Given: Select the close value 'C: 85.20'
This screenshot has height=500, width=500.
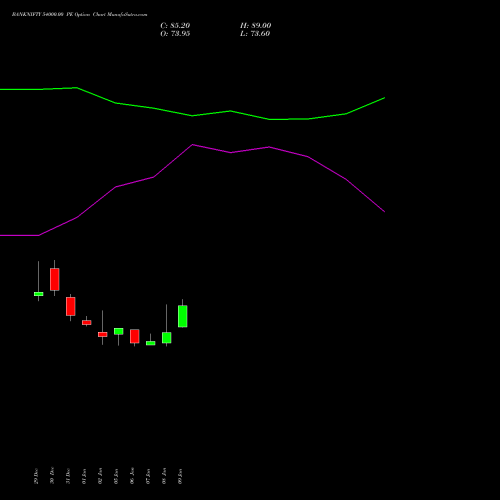Looking at the screenshot, I should pos(175,26).
